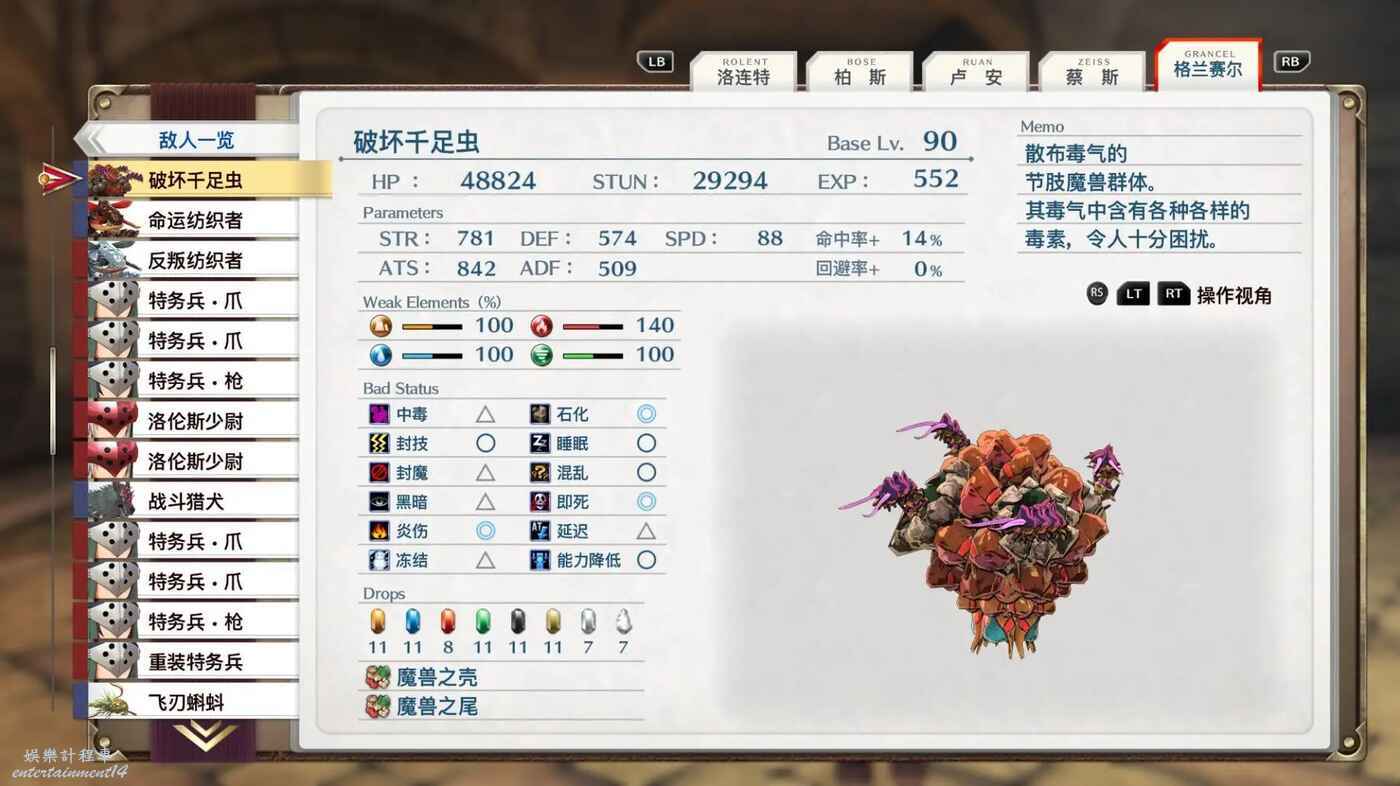Image resolution: width=1400 pixels, height=786 pixels.
Task: Expand enemy list with bottom down chevron
Action: tap(205, 736)
